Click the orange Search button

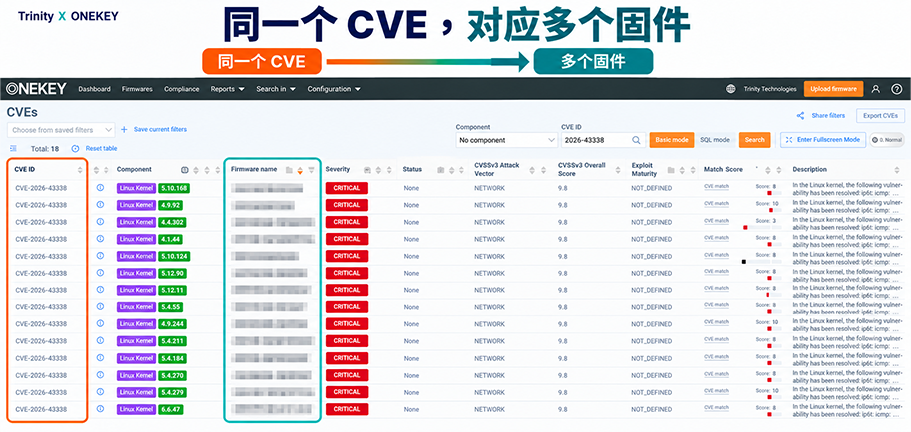click(755, 140)
